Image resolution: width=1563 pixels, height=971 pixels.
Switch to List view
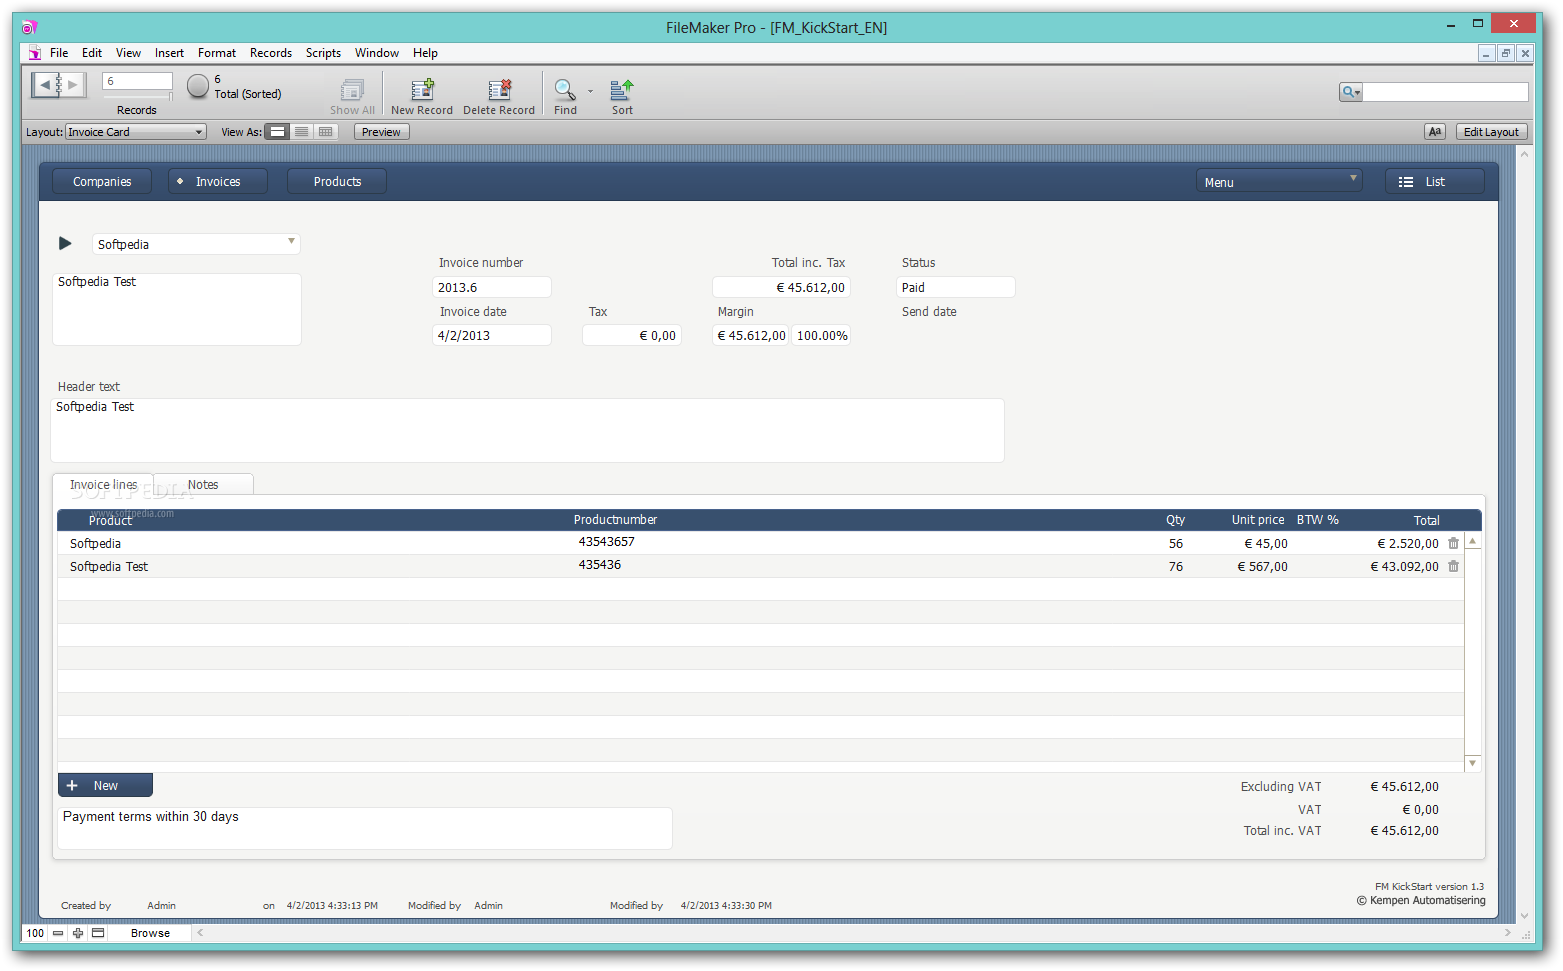tap(302, 132)
